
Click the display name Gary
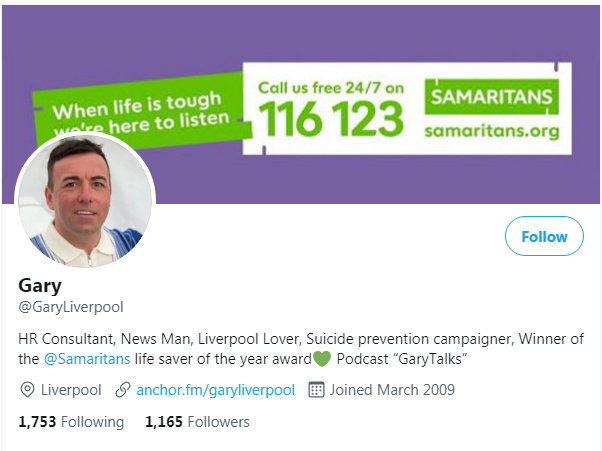pos(40,286)
